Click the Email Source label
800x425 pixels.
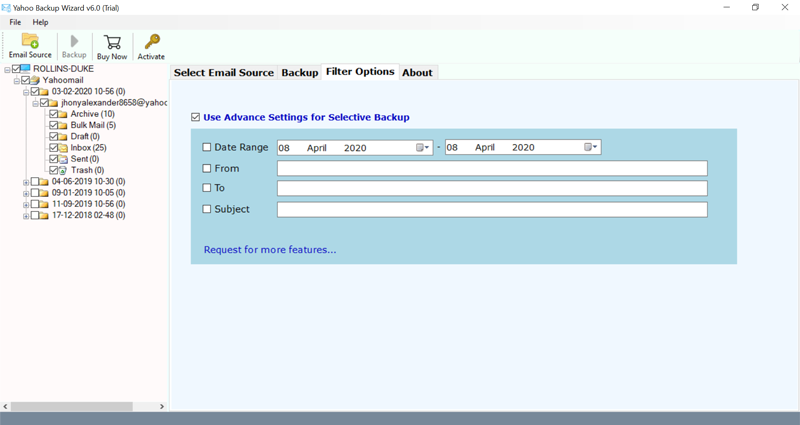point(30,55)
